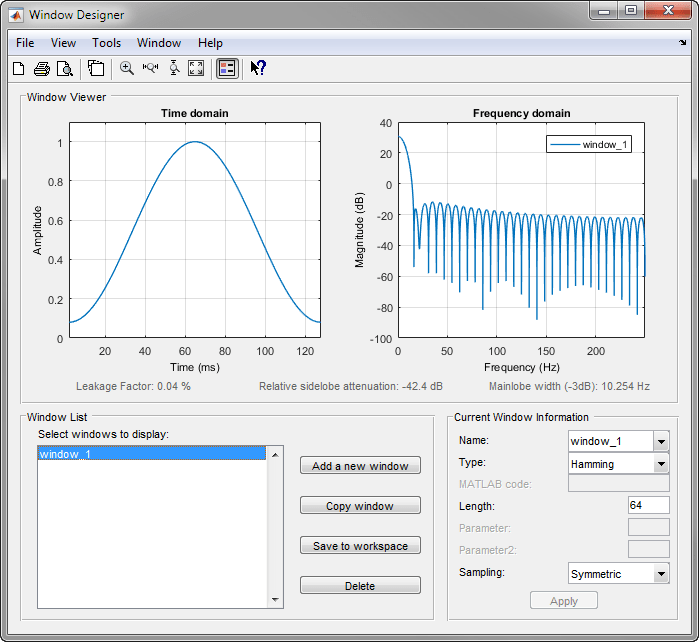
Task: Click the Full View zoom icon
Action: tap(196, 68)
